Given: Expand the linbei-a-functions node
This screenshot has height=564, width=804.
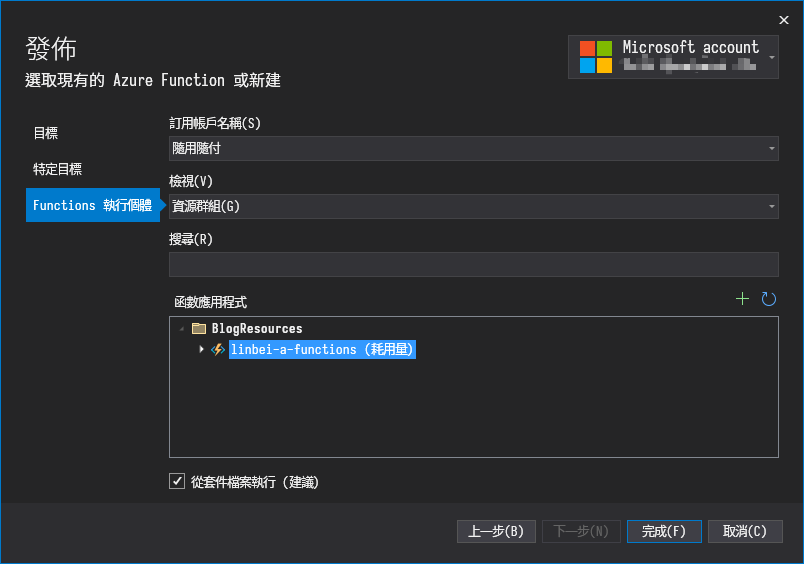Looking at the screenshot, I should coord(202,349).
